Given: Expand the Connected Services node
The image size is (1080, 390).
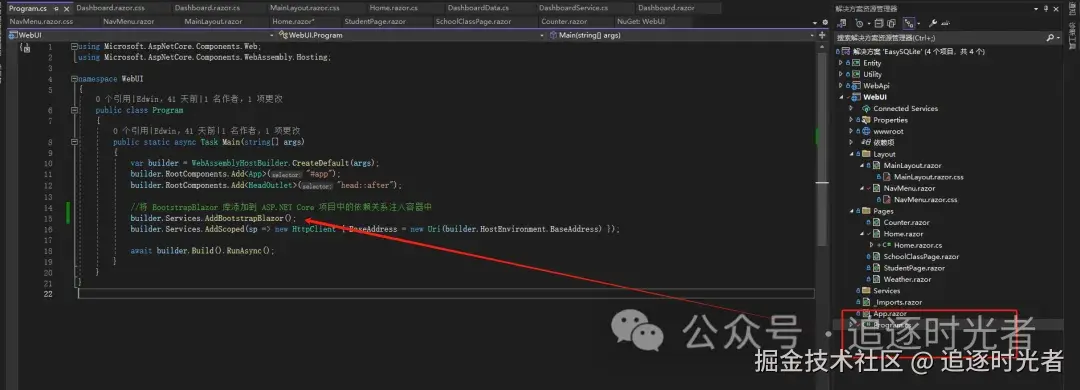Looking at the screenshot, I should click(x=851, y=108).
